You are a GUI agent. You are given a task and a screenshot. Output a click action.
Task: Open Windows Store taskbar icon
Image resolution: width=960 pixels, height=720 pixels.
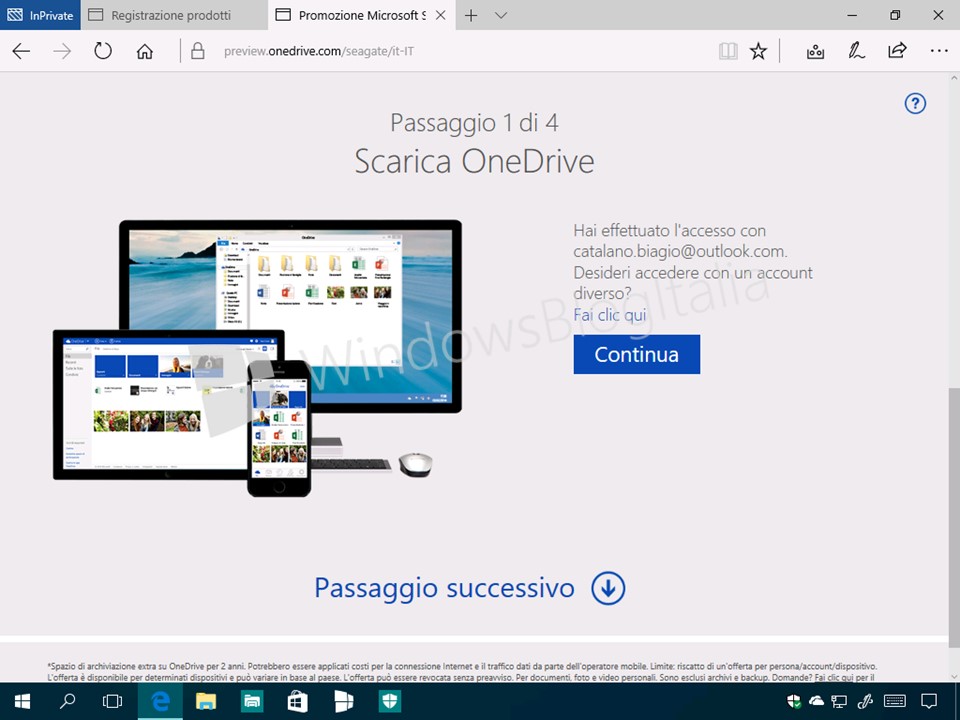tap(298, 702)
